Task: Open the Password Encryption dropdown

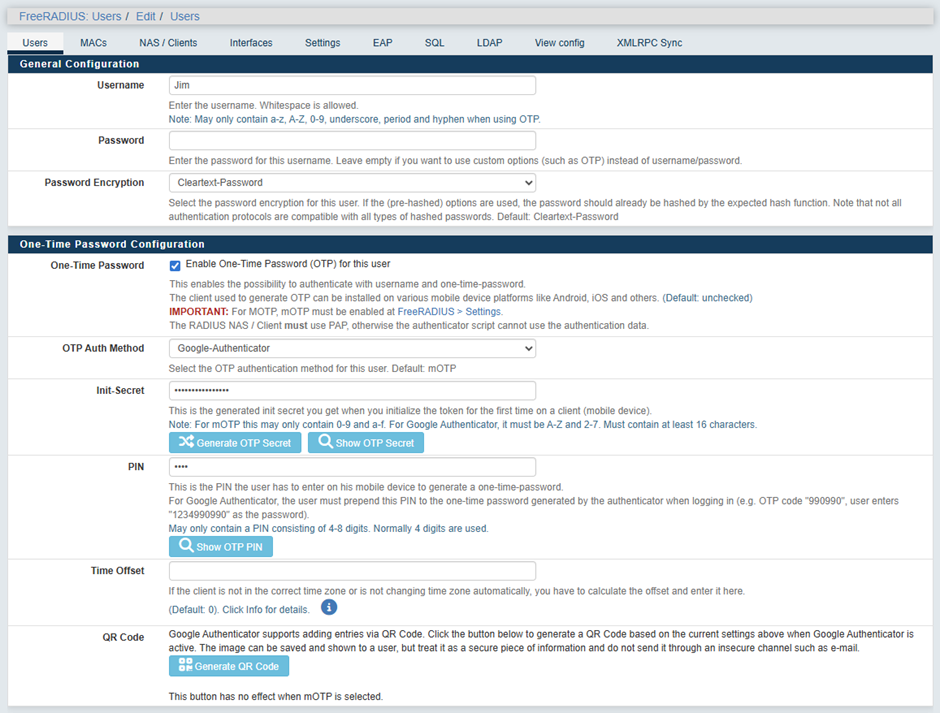Action: point(352,183)
